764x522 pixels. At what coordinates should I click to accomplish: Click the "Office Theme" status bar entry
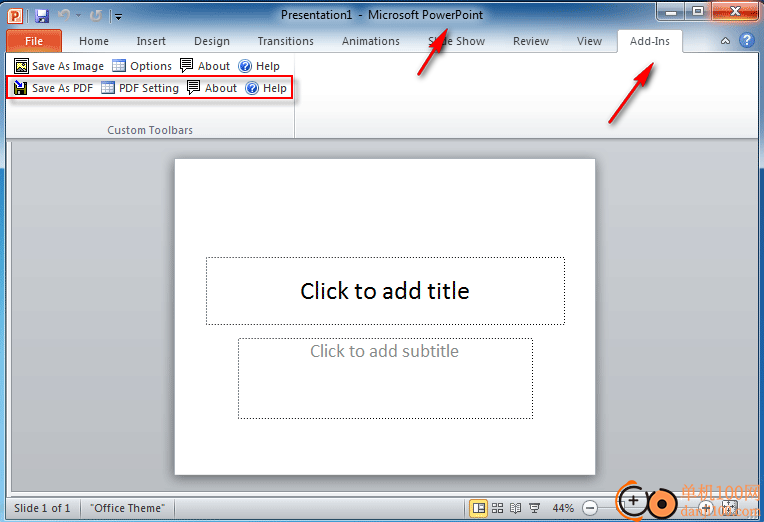[128, 508]
